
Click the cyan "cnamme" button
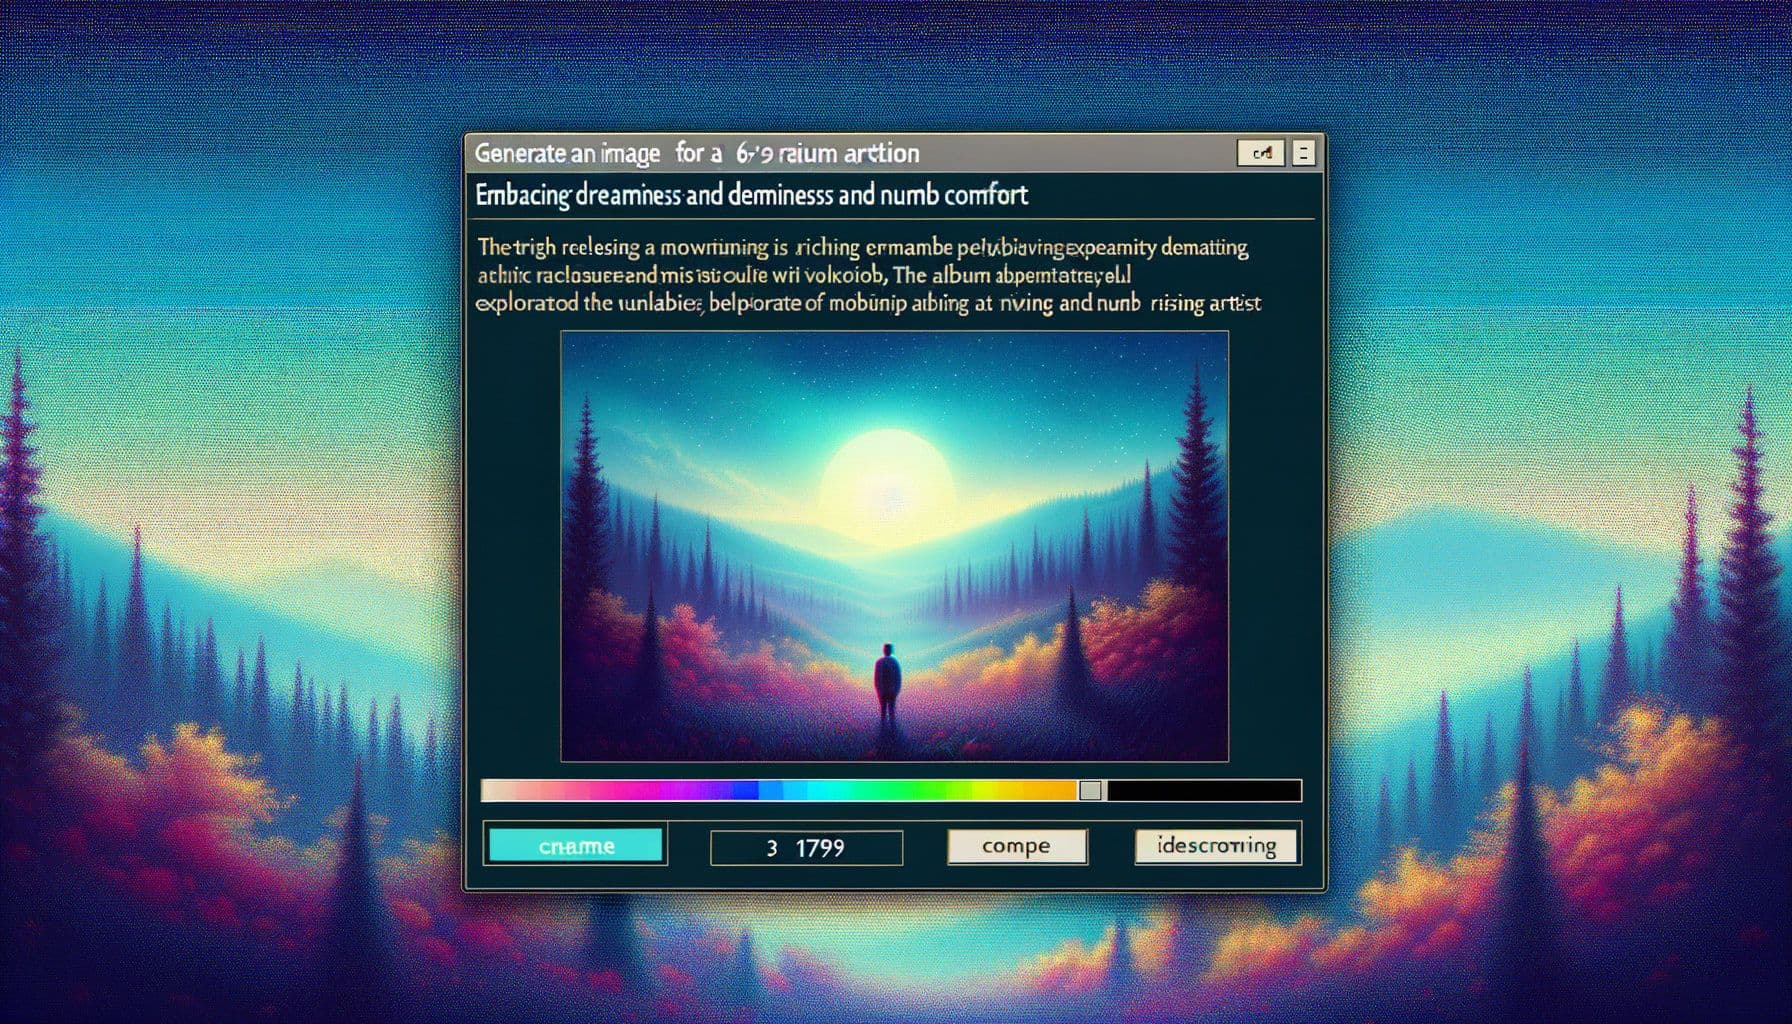coord(575,845)
